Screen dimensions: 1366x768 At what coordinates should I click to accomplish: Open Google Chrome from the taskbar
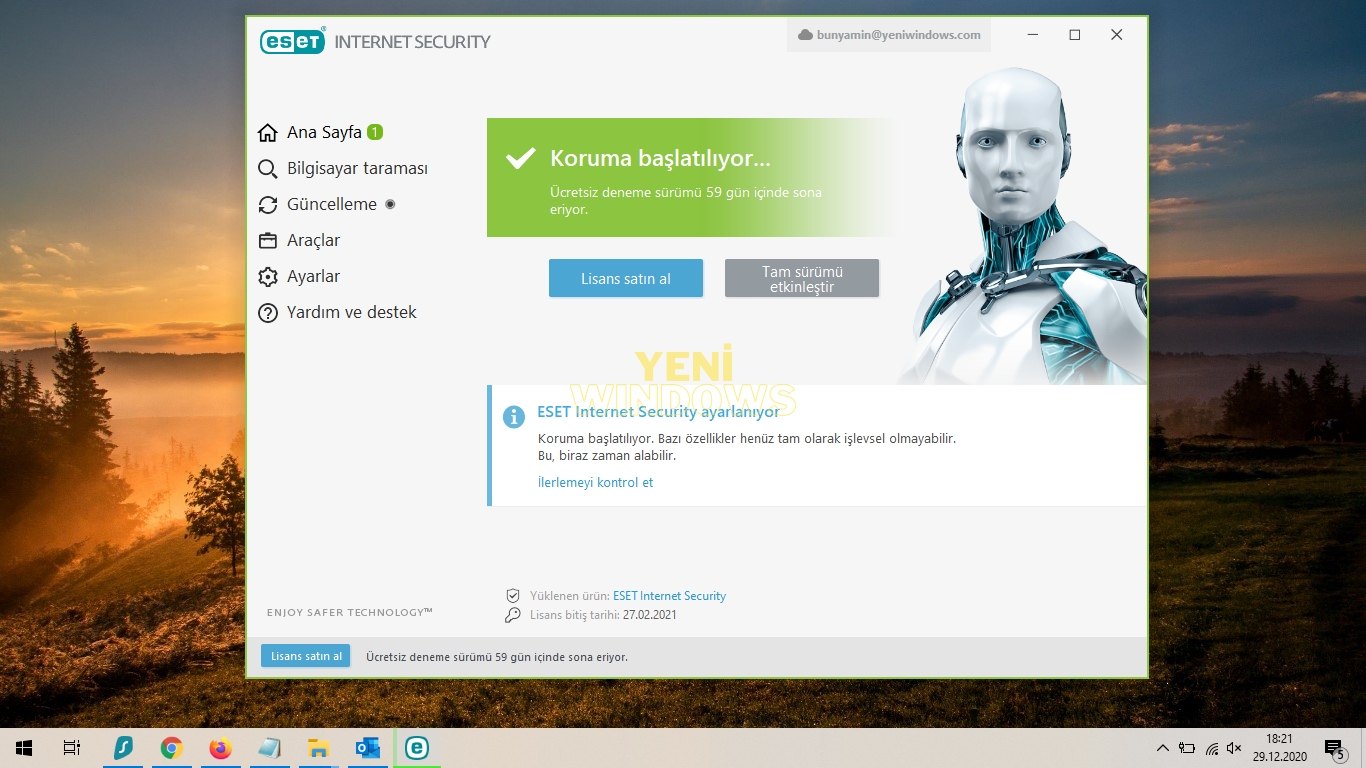coord(172,748)
